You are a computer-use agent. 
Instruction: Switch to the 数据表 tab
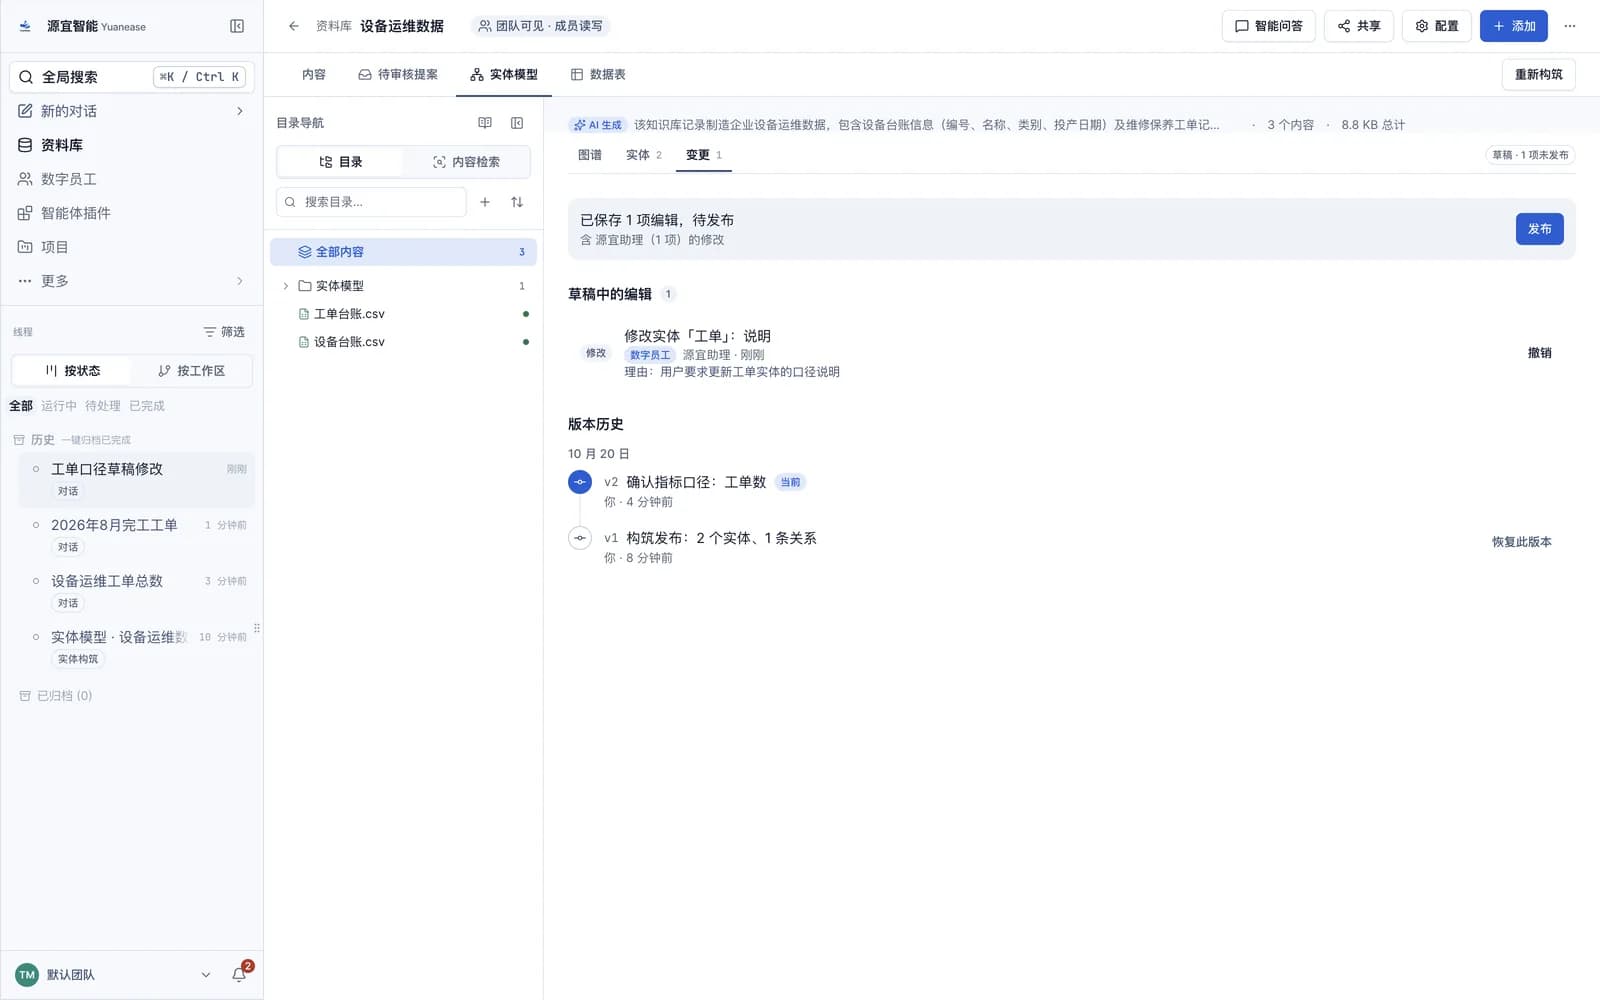[x=598, y=75]
